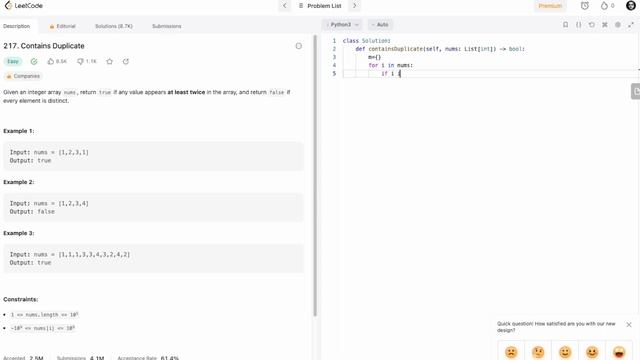
Task: Open the streak flame counter
Action: tap(607, 6)
